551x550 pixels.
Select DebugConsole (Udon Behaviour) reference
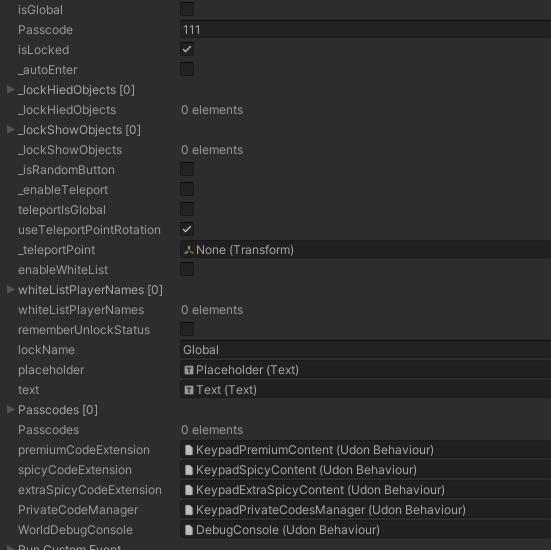(365, 530)
